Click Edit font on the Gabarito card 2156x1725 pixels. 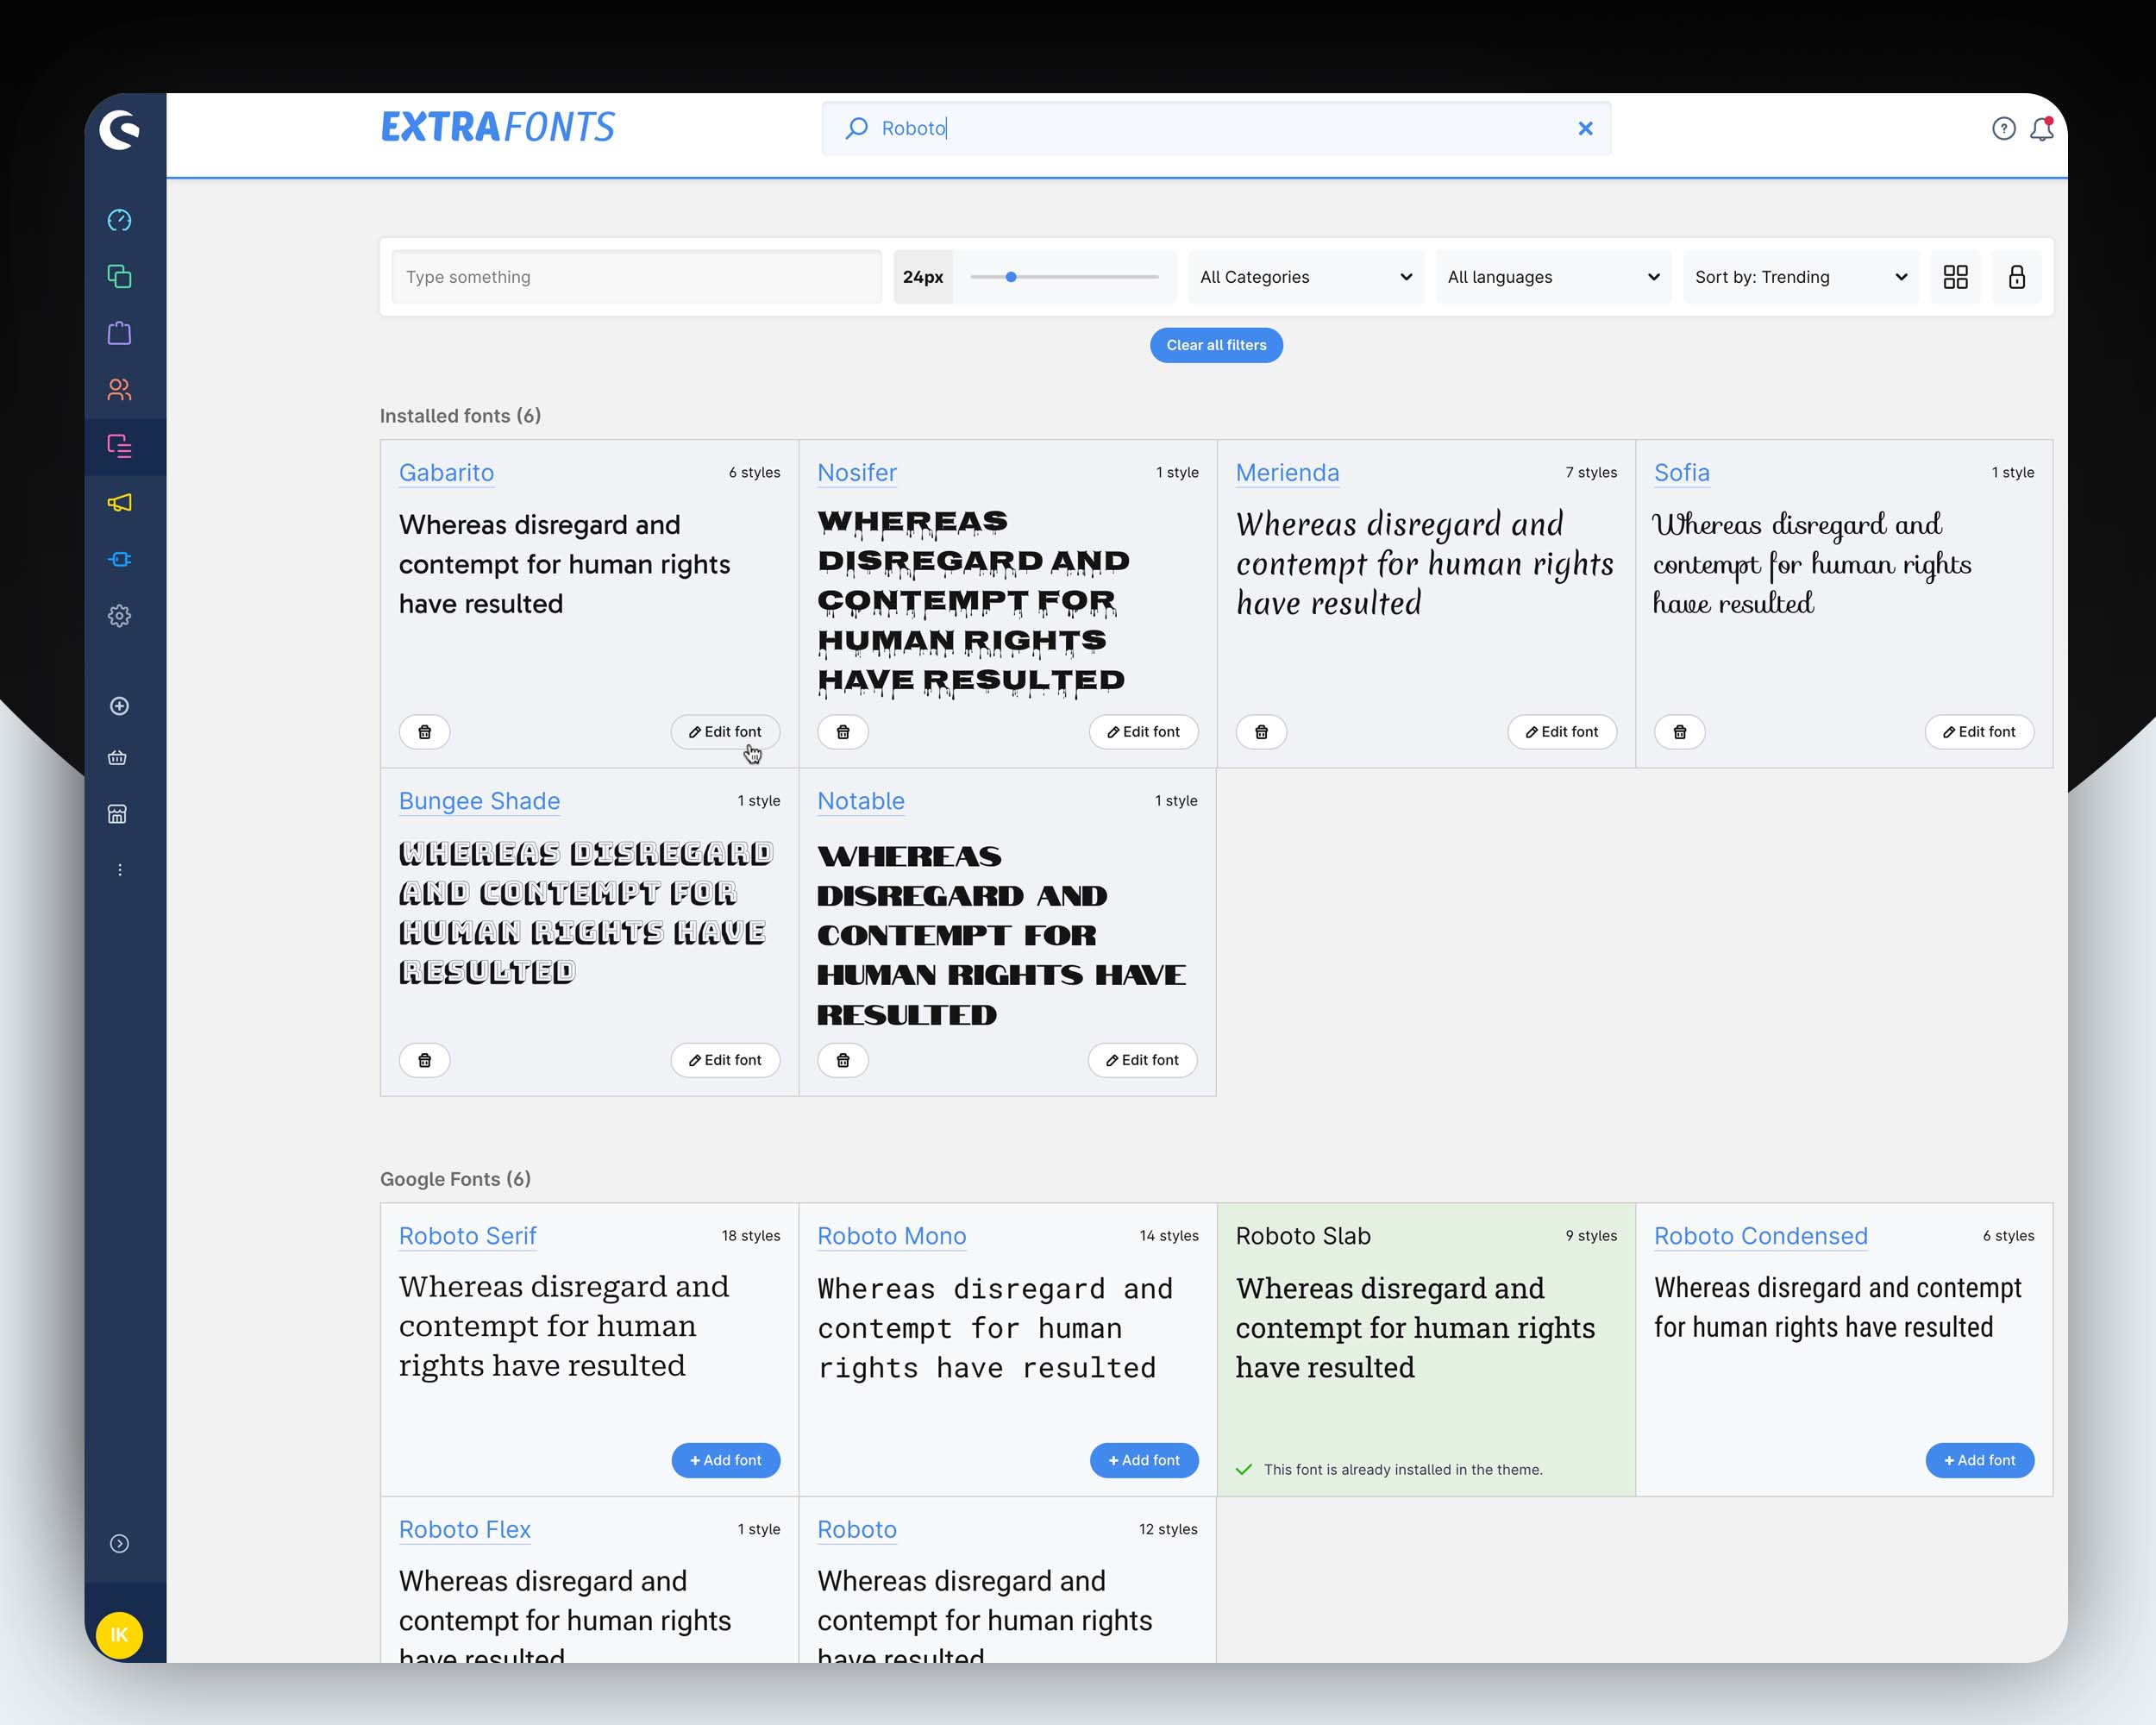pyautogui.click(x=725, y=732)
